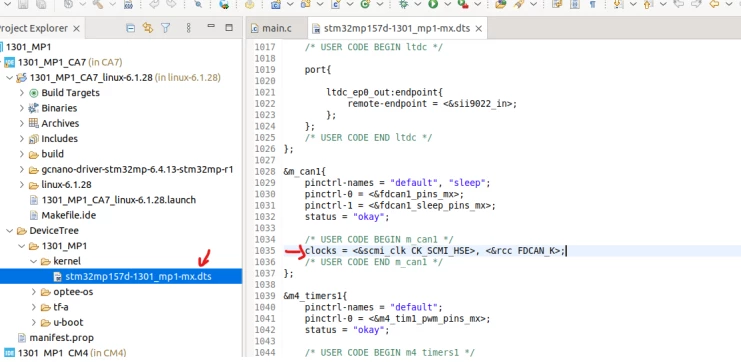Select the manifest.prop file
The height and width of the screenshot is (362, 741).
point(61,337)
